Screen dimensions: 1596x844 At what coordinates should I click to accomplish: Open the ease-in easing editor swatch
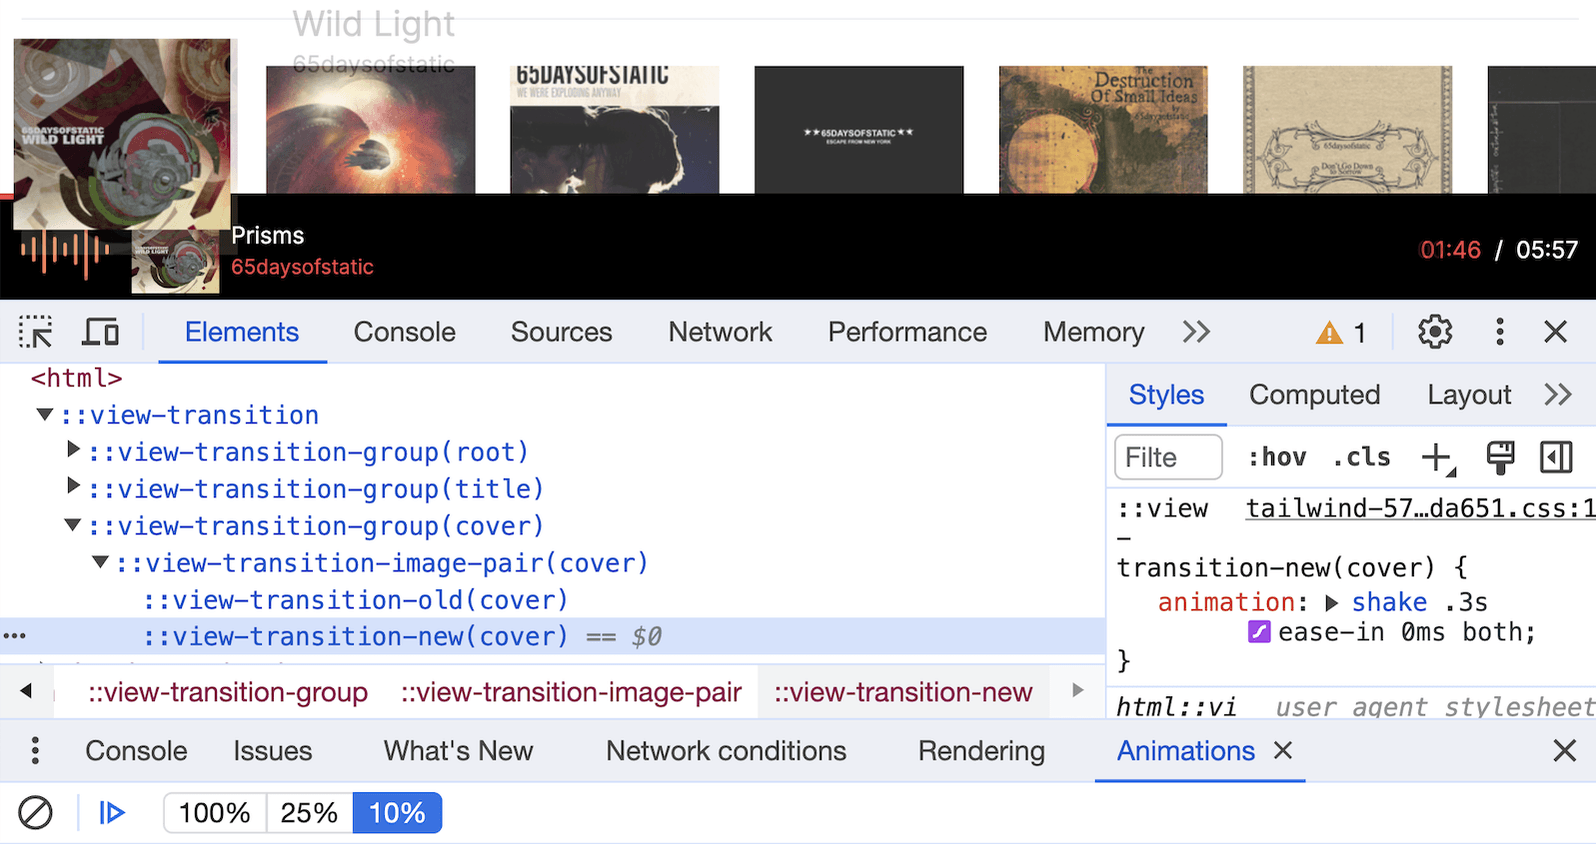1259,632
